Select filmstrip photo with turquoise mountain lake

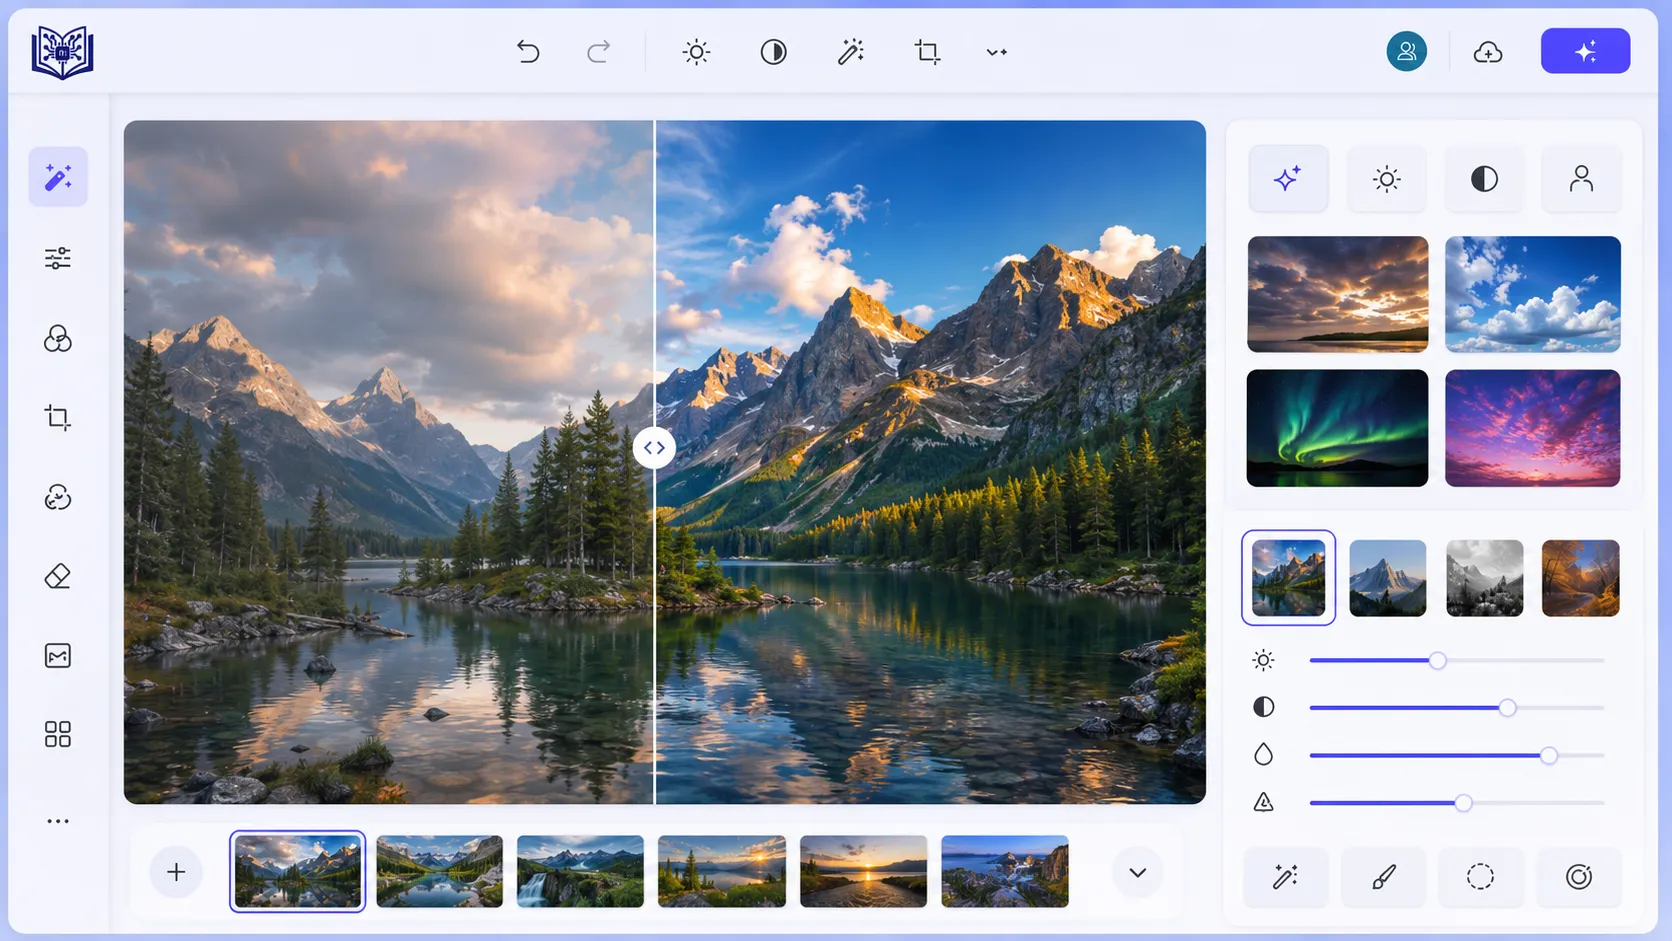[x=439, y=871]
